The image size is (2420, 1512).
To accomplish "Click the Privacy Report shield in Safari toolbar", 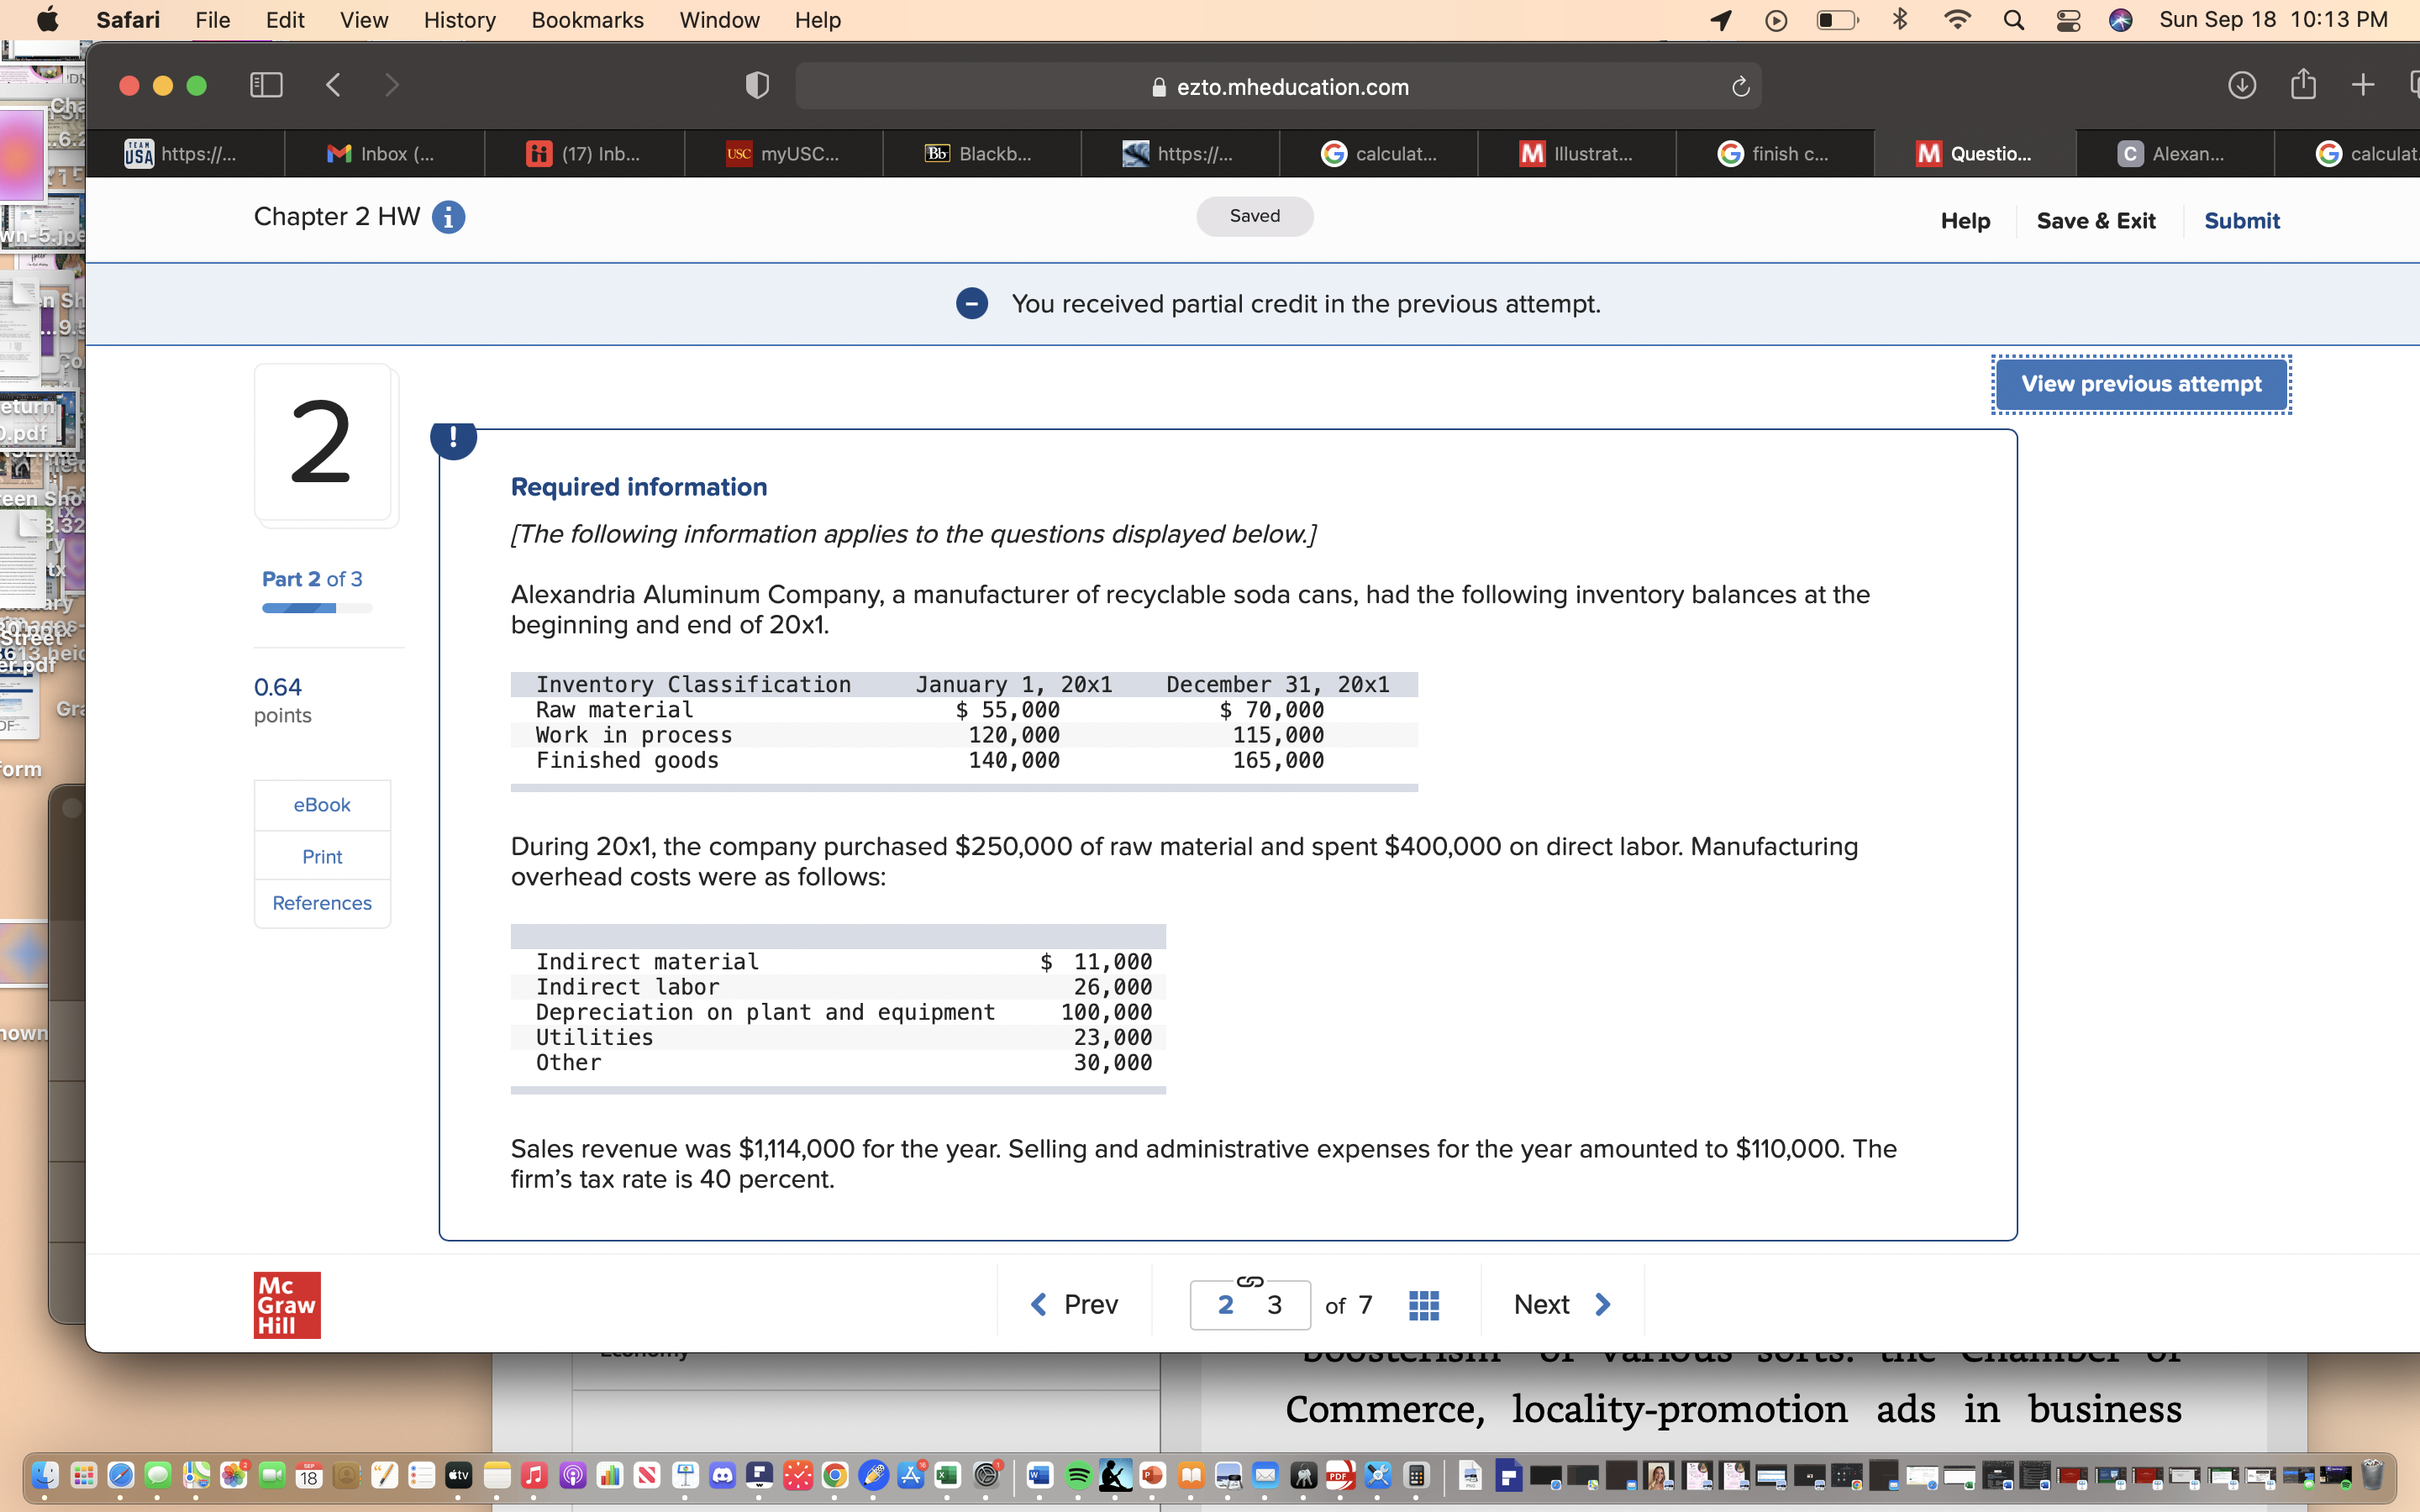I will click(x=757, y=86).
